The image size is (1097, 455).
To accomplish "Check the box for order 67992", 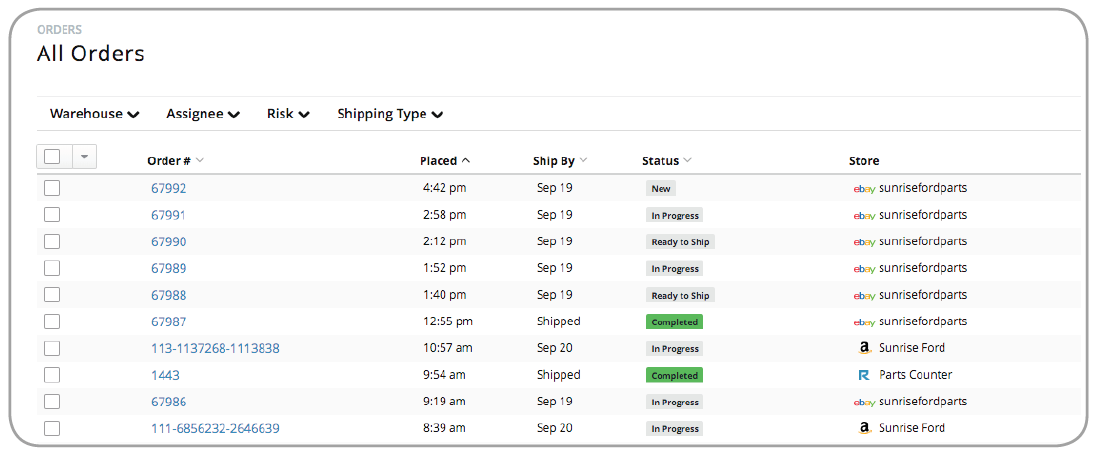I will tap(52, 188).
